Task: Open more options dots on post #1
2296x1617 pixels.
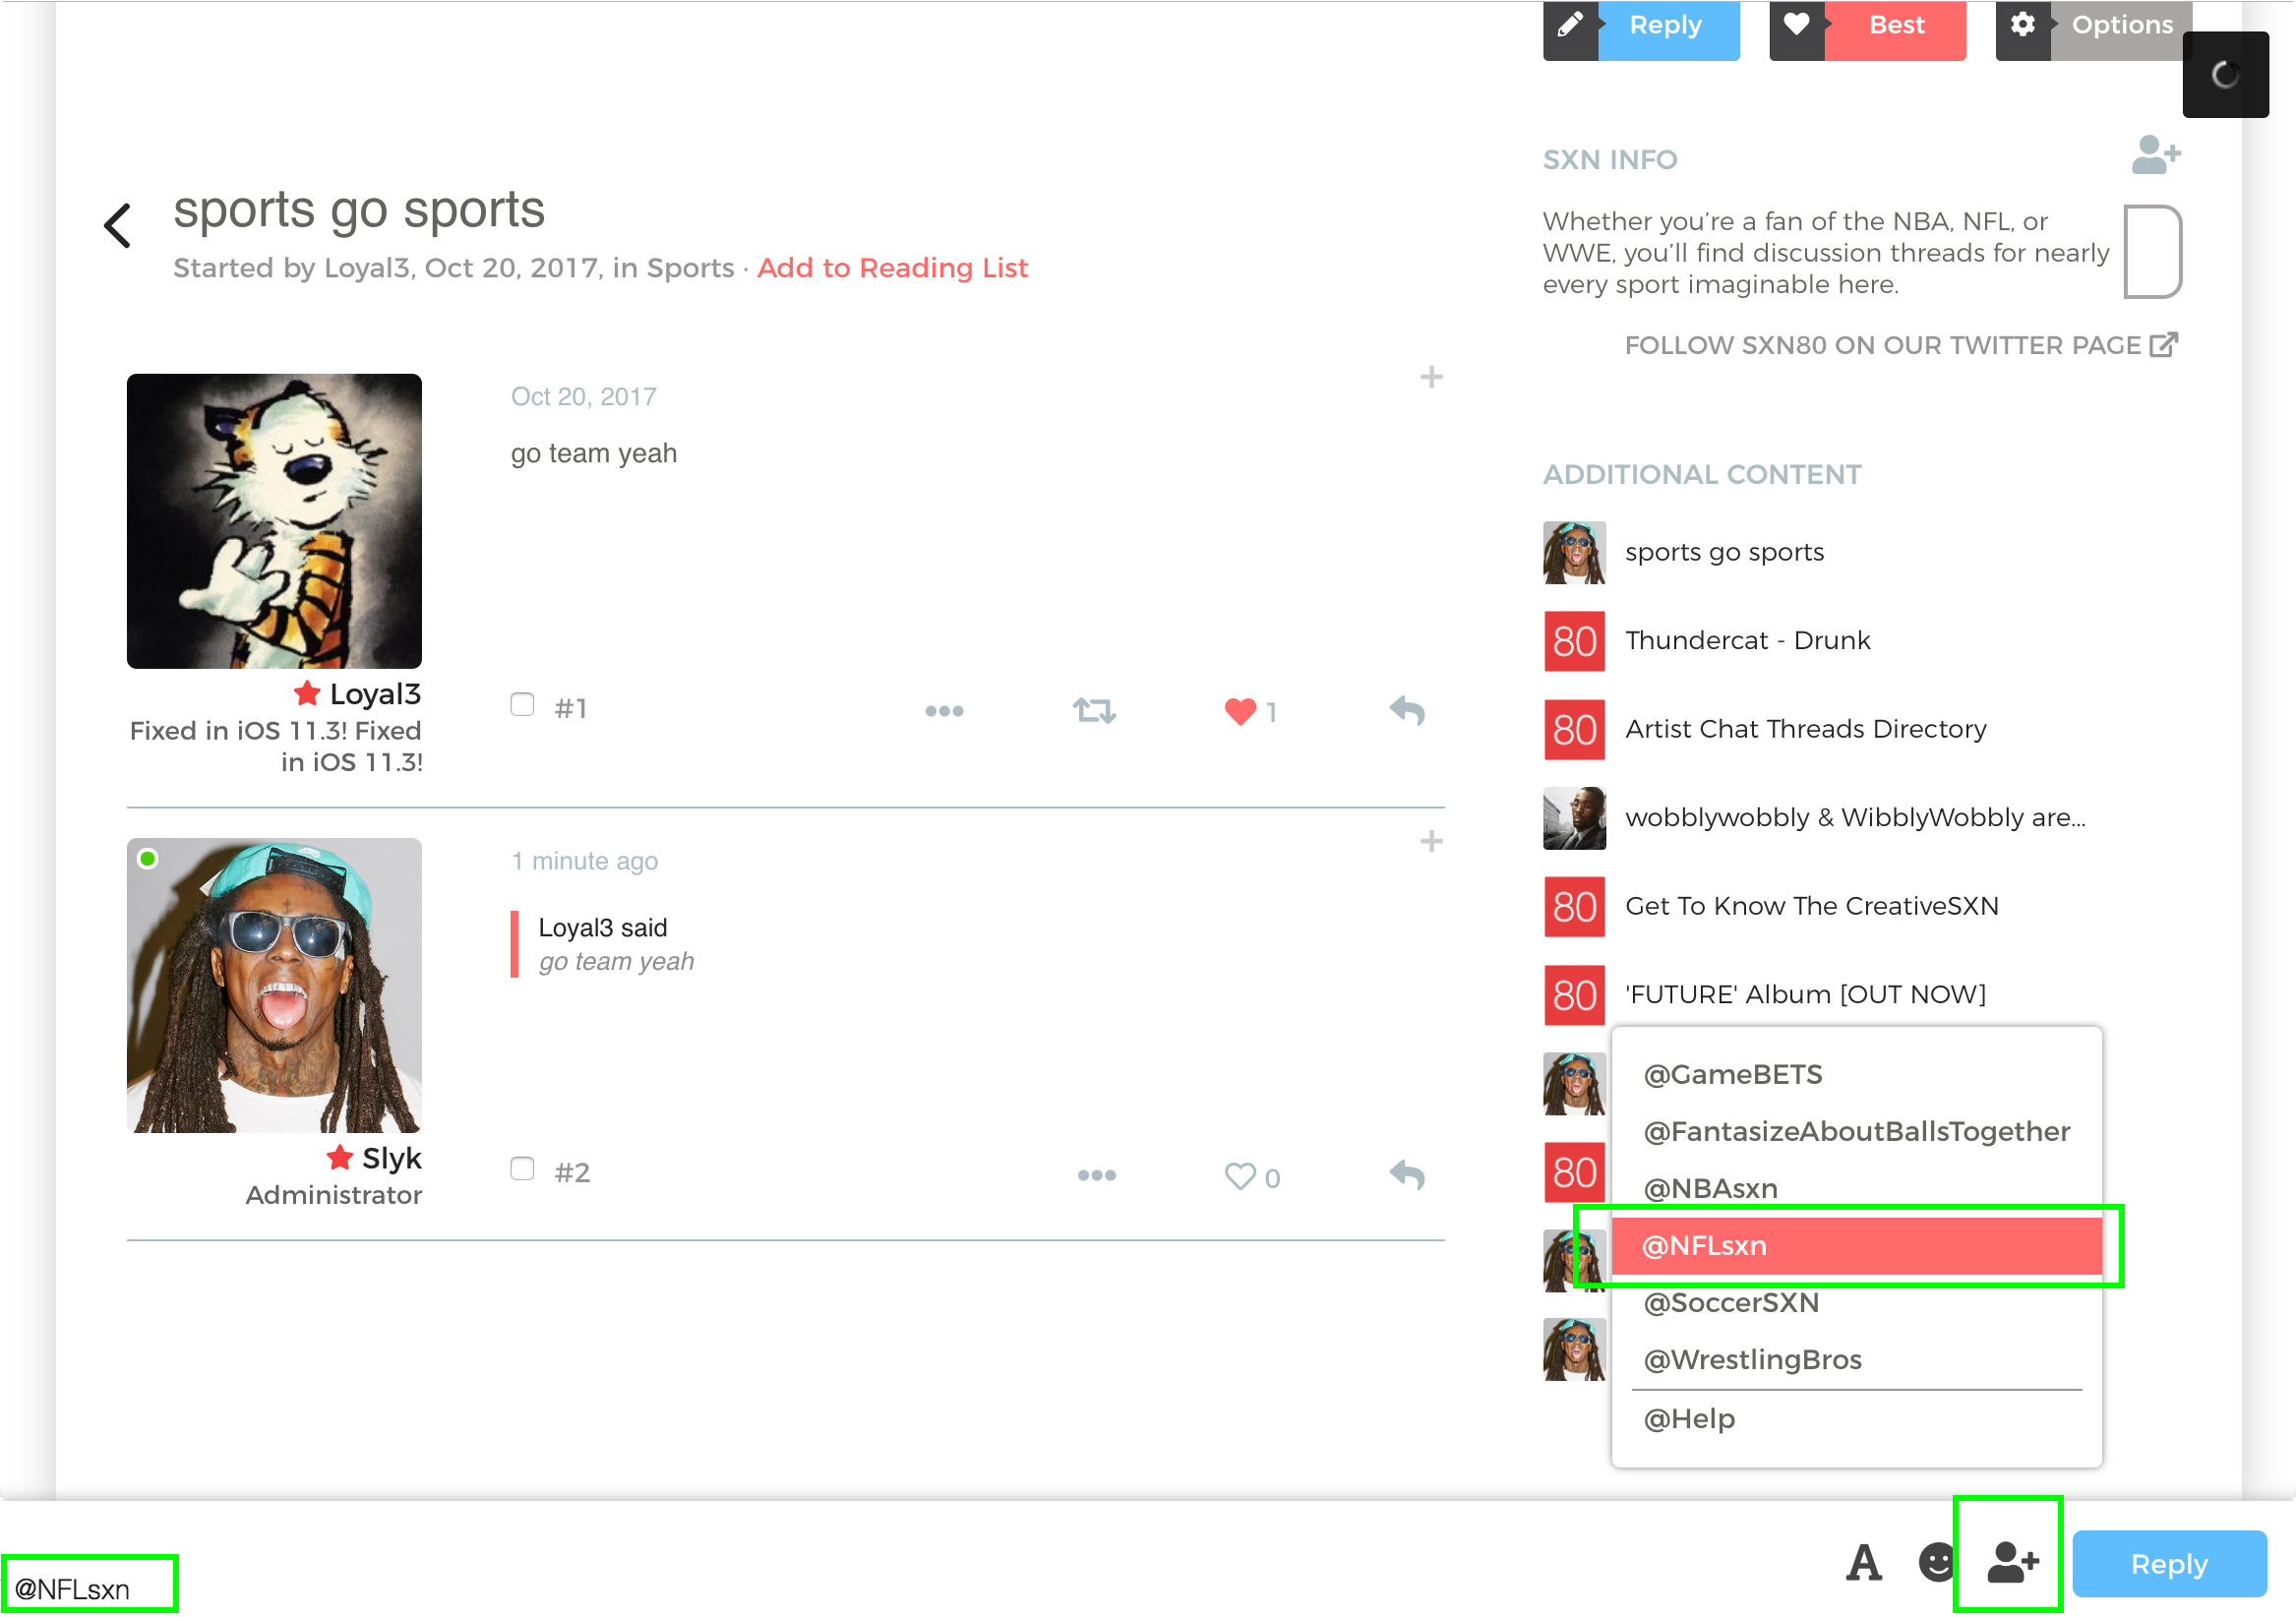Action: (x=944, y=711)
